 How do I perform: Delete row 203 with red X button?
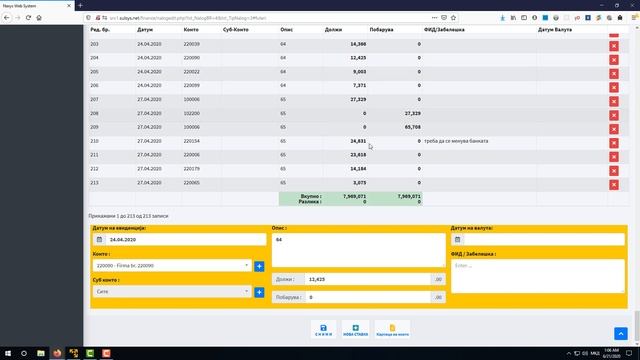(x=613, y=46)
